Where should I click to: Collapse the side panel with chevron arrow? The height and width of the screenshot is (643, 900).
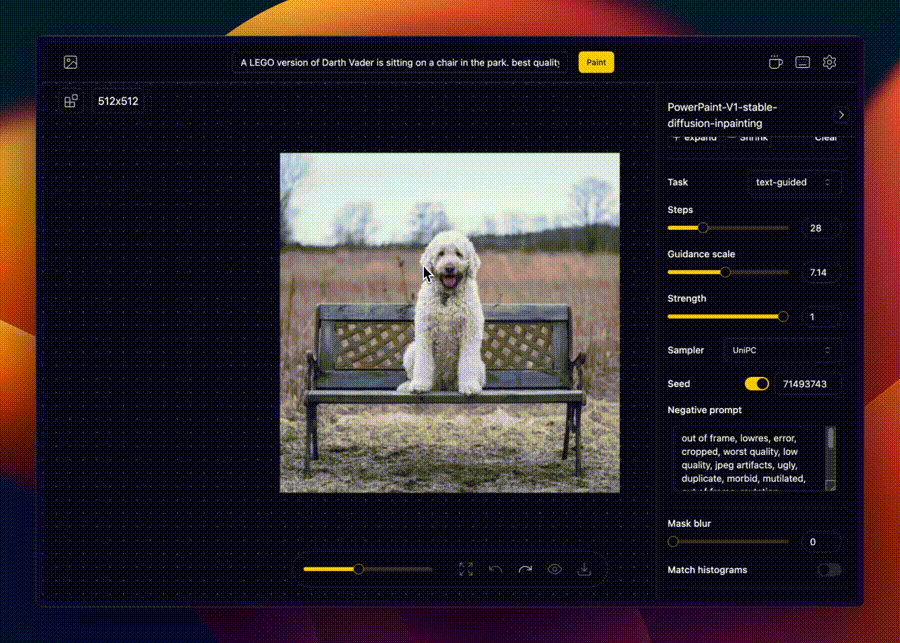[x=841, y=115]
